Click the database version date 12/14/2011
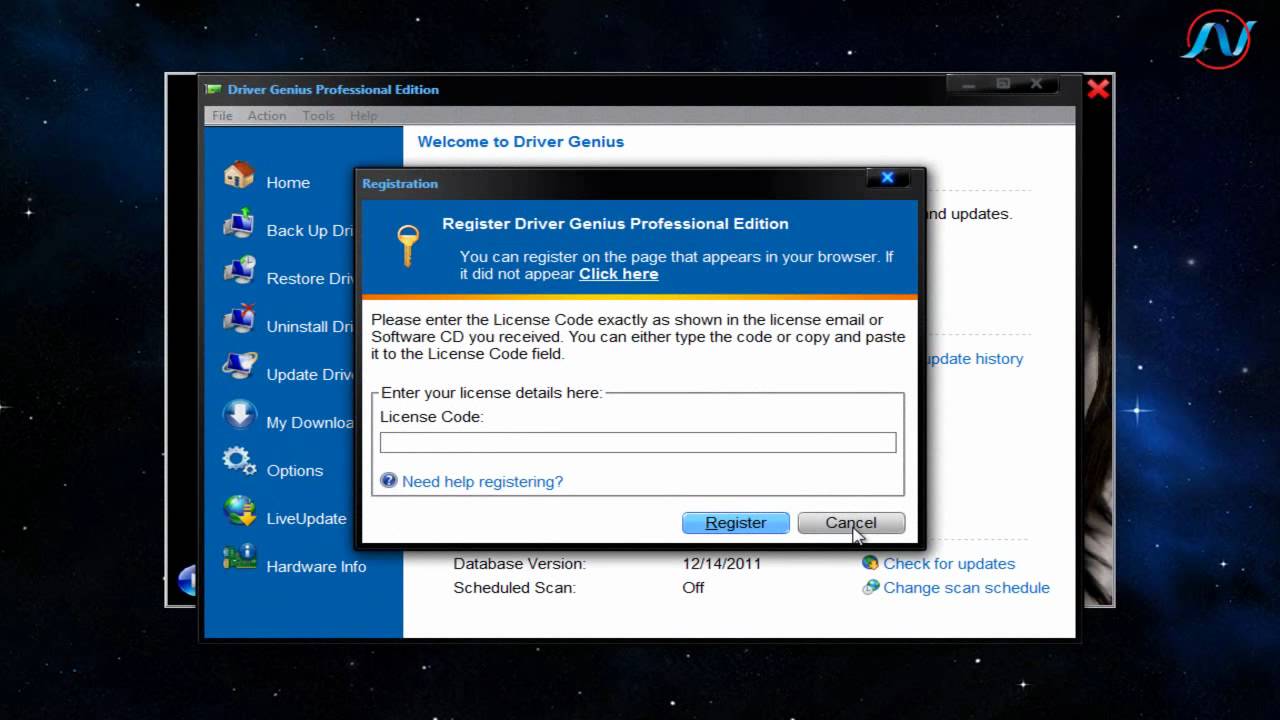The height and width of the screenshot is (720, 1280). [722, 564]
